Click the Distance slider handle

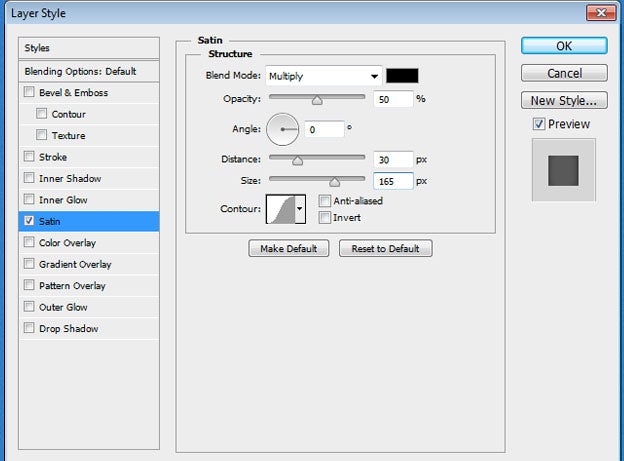298,160
